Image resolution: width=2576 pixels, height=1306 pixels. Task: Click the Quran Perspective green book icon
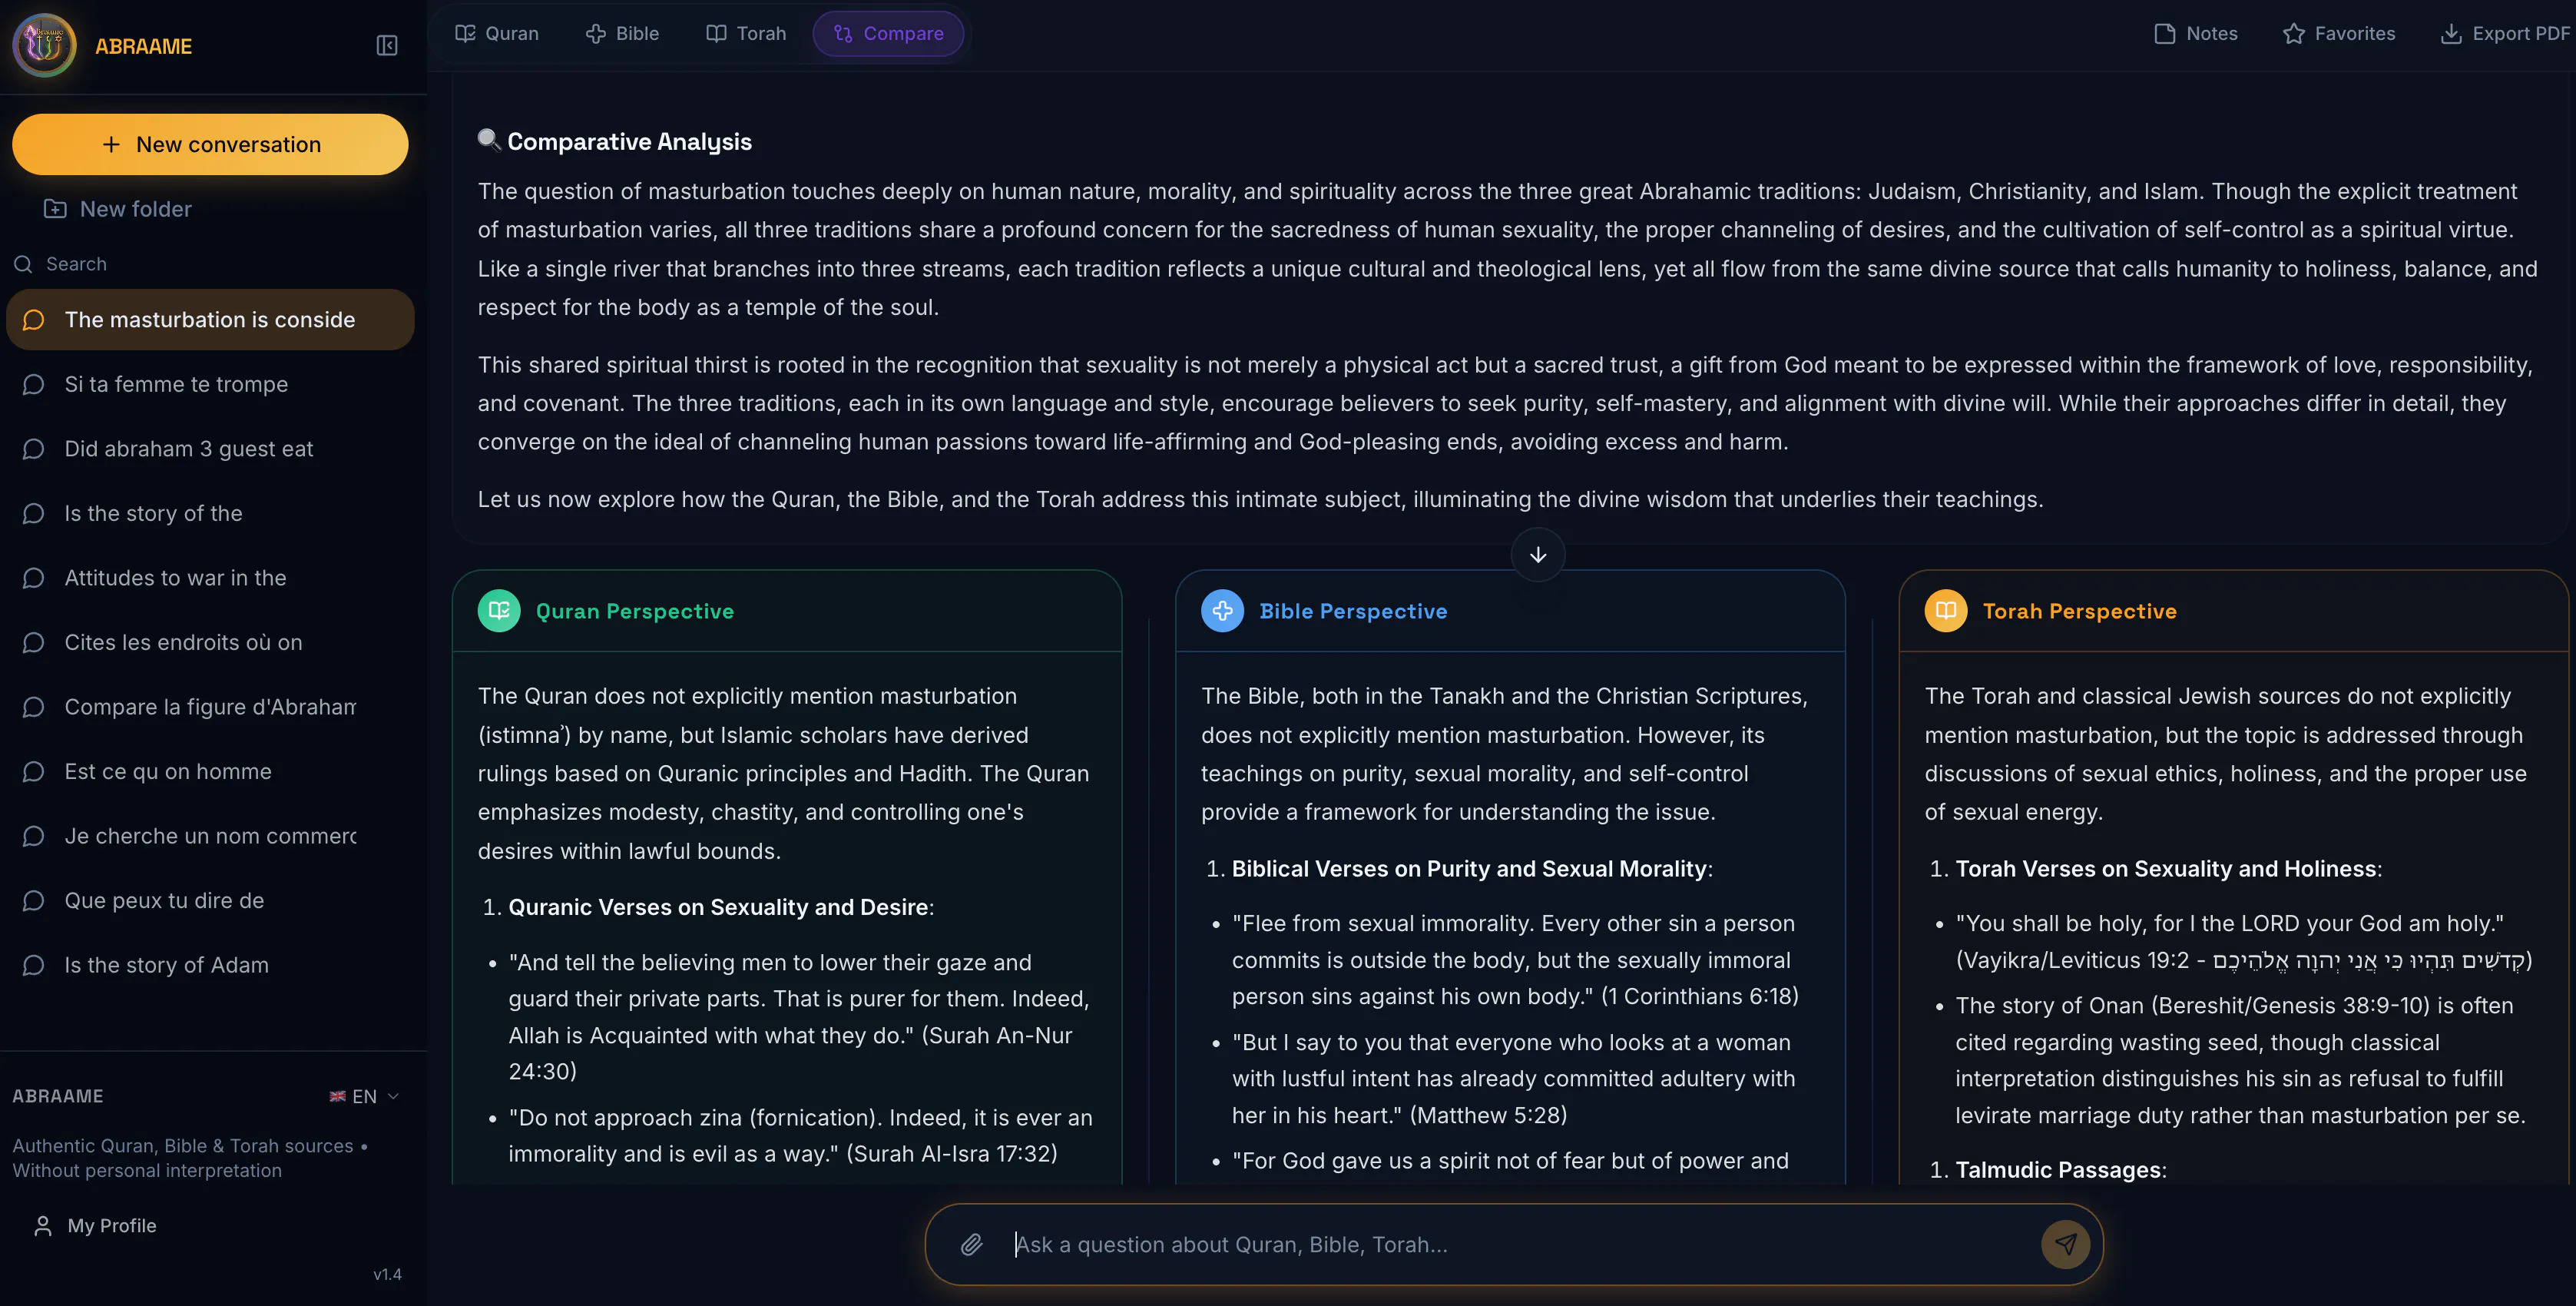(499, 611)
